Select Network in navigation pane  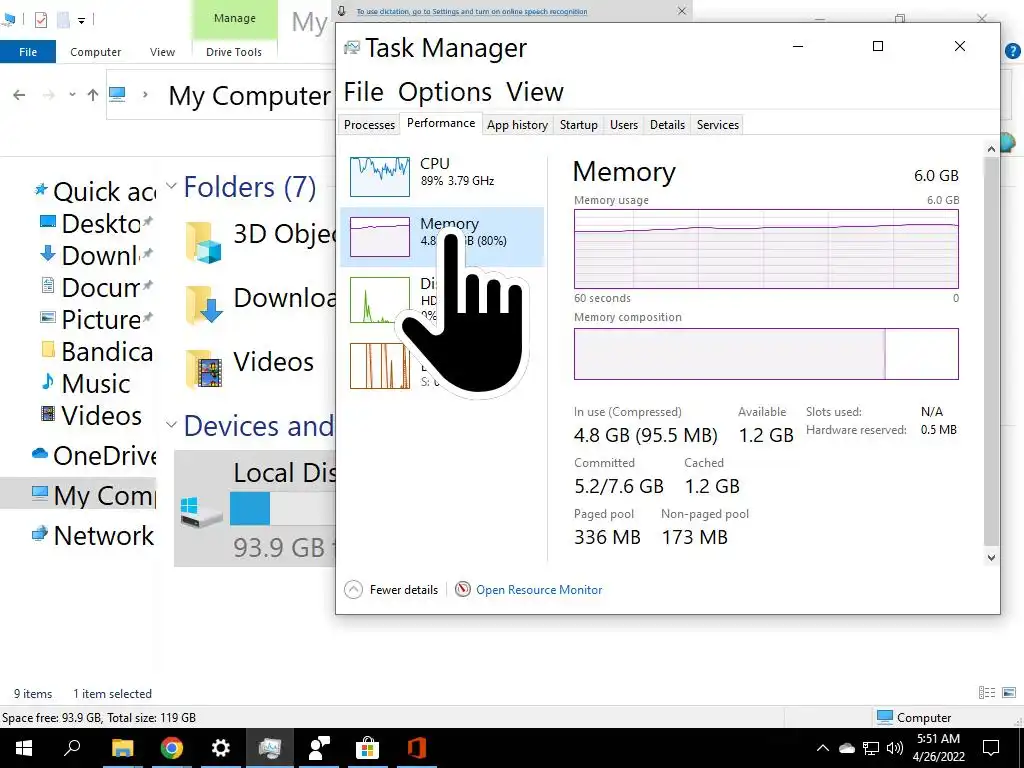[93, 536]
